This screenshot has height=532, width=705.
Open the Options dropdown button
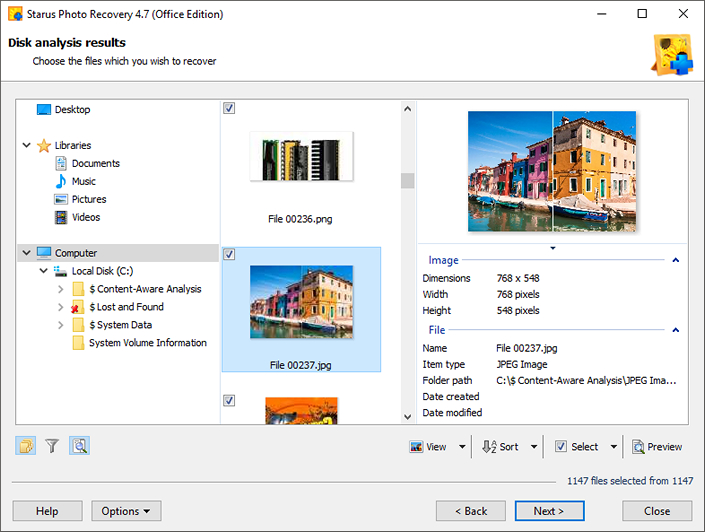point(126,511)
